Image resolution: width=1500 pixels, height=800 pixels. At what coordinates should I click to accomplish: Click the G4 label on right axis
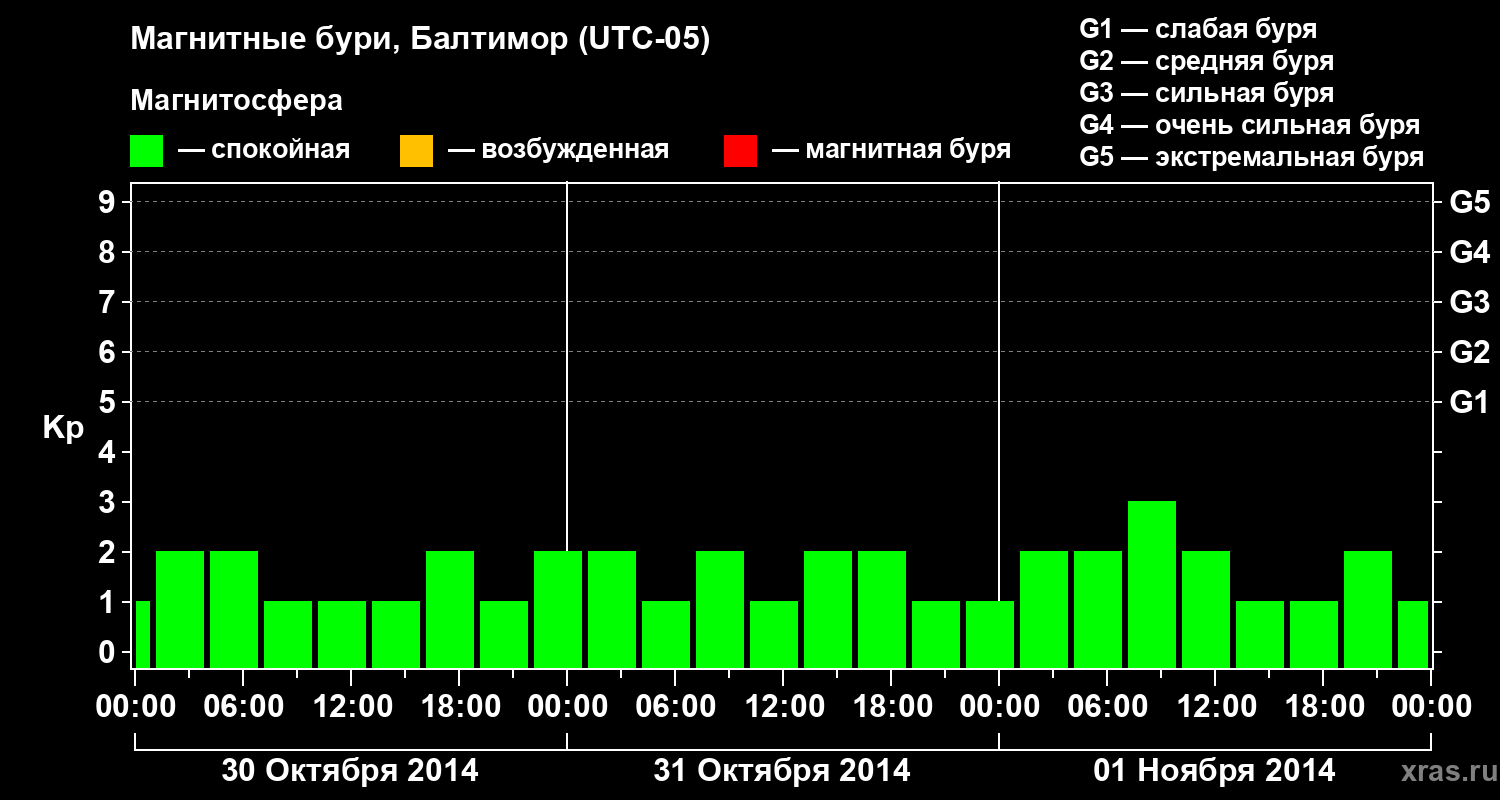pyautogui.click(x=1469, y=252)
